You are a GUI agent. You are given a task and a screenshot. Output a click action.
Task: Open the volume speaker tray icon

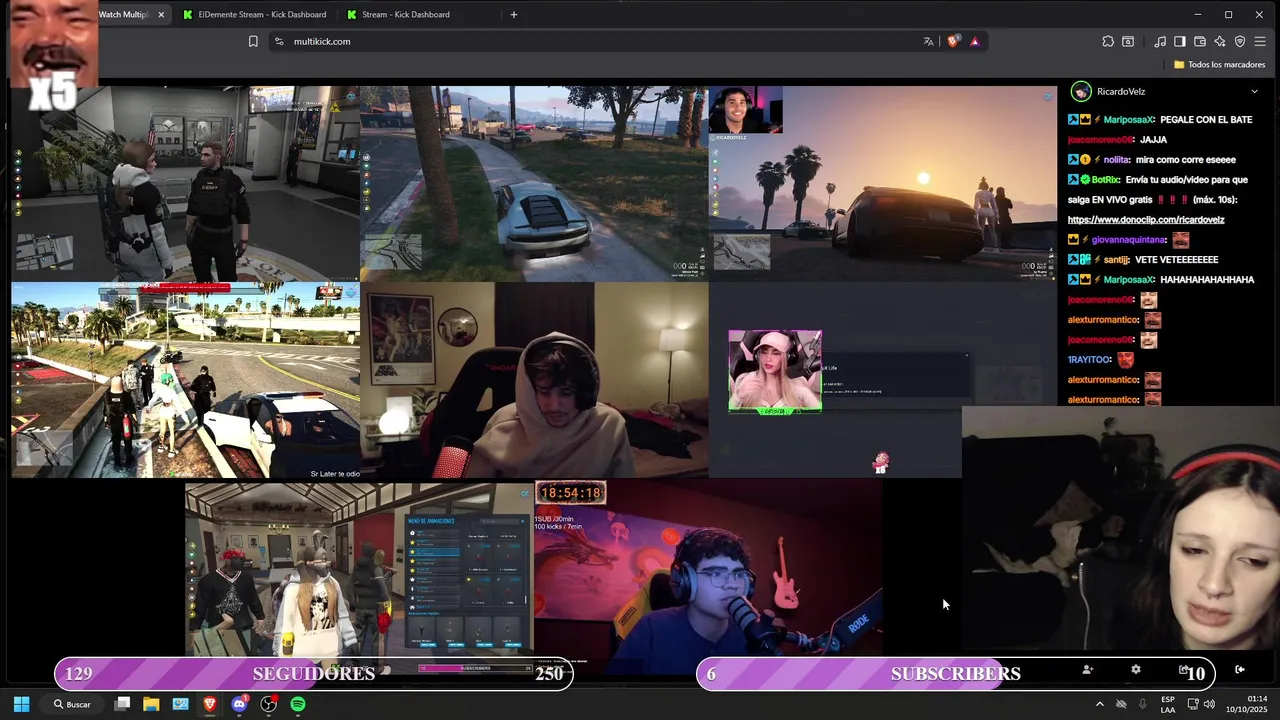(x=1209, y=704)
